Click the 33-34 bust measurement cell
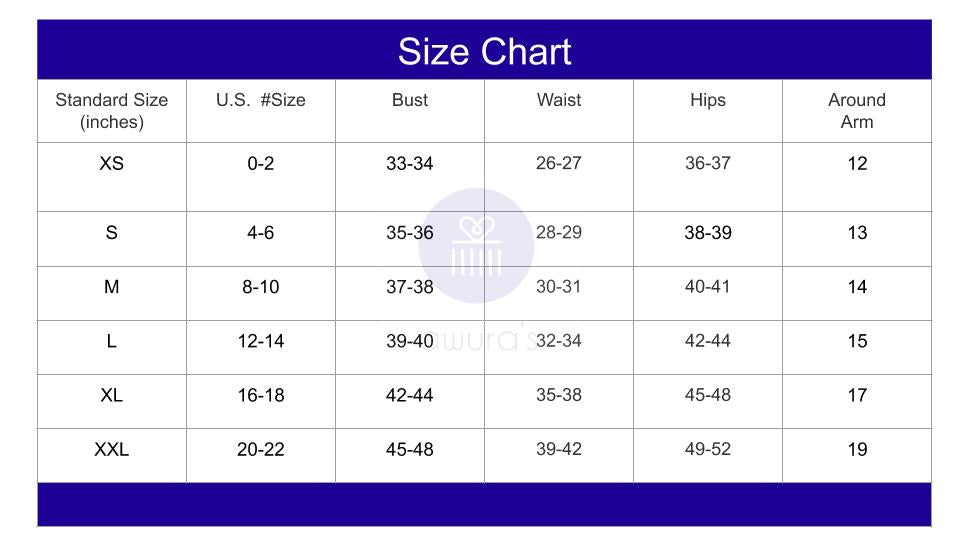The width and height of the screenshot is (960, 540). [x=410, y=163]
